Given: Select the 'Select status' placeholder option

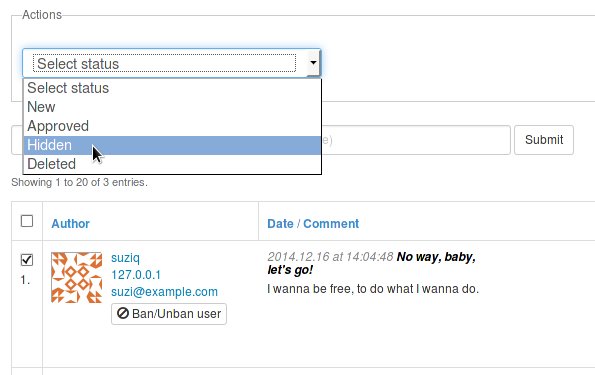Looking at the screenshot, I should pyautogui.click(x=172, y=88).
